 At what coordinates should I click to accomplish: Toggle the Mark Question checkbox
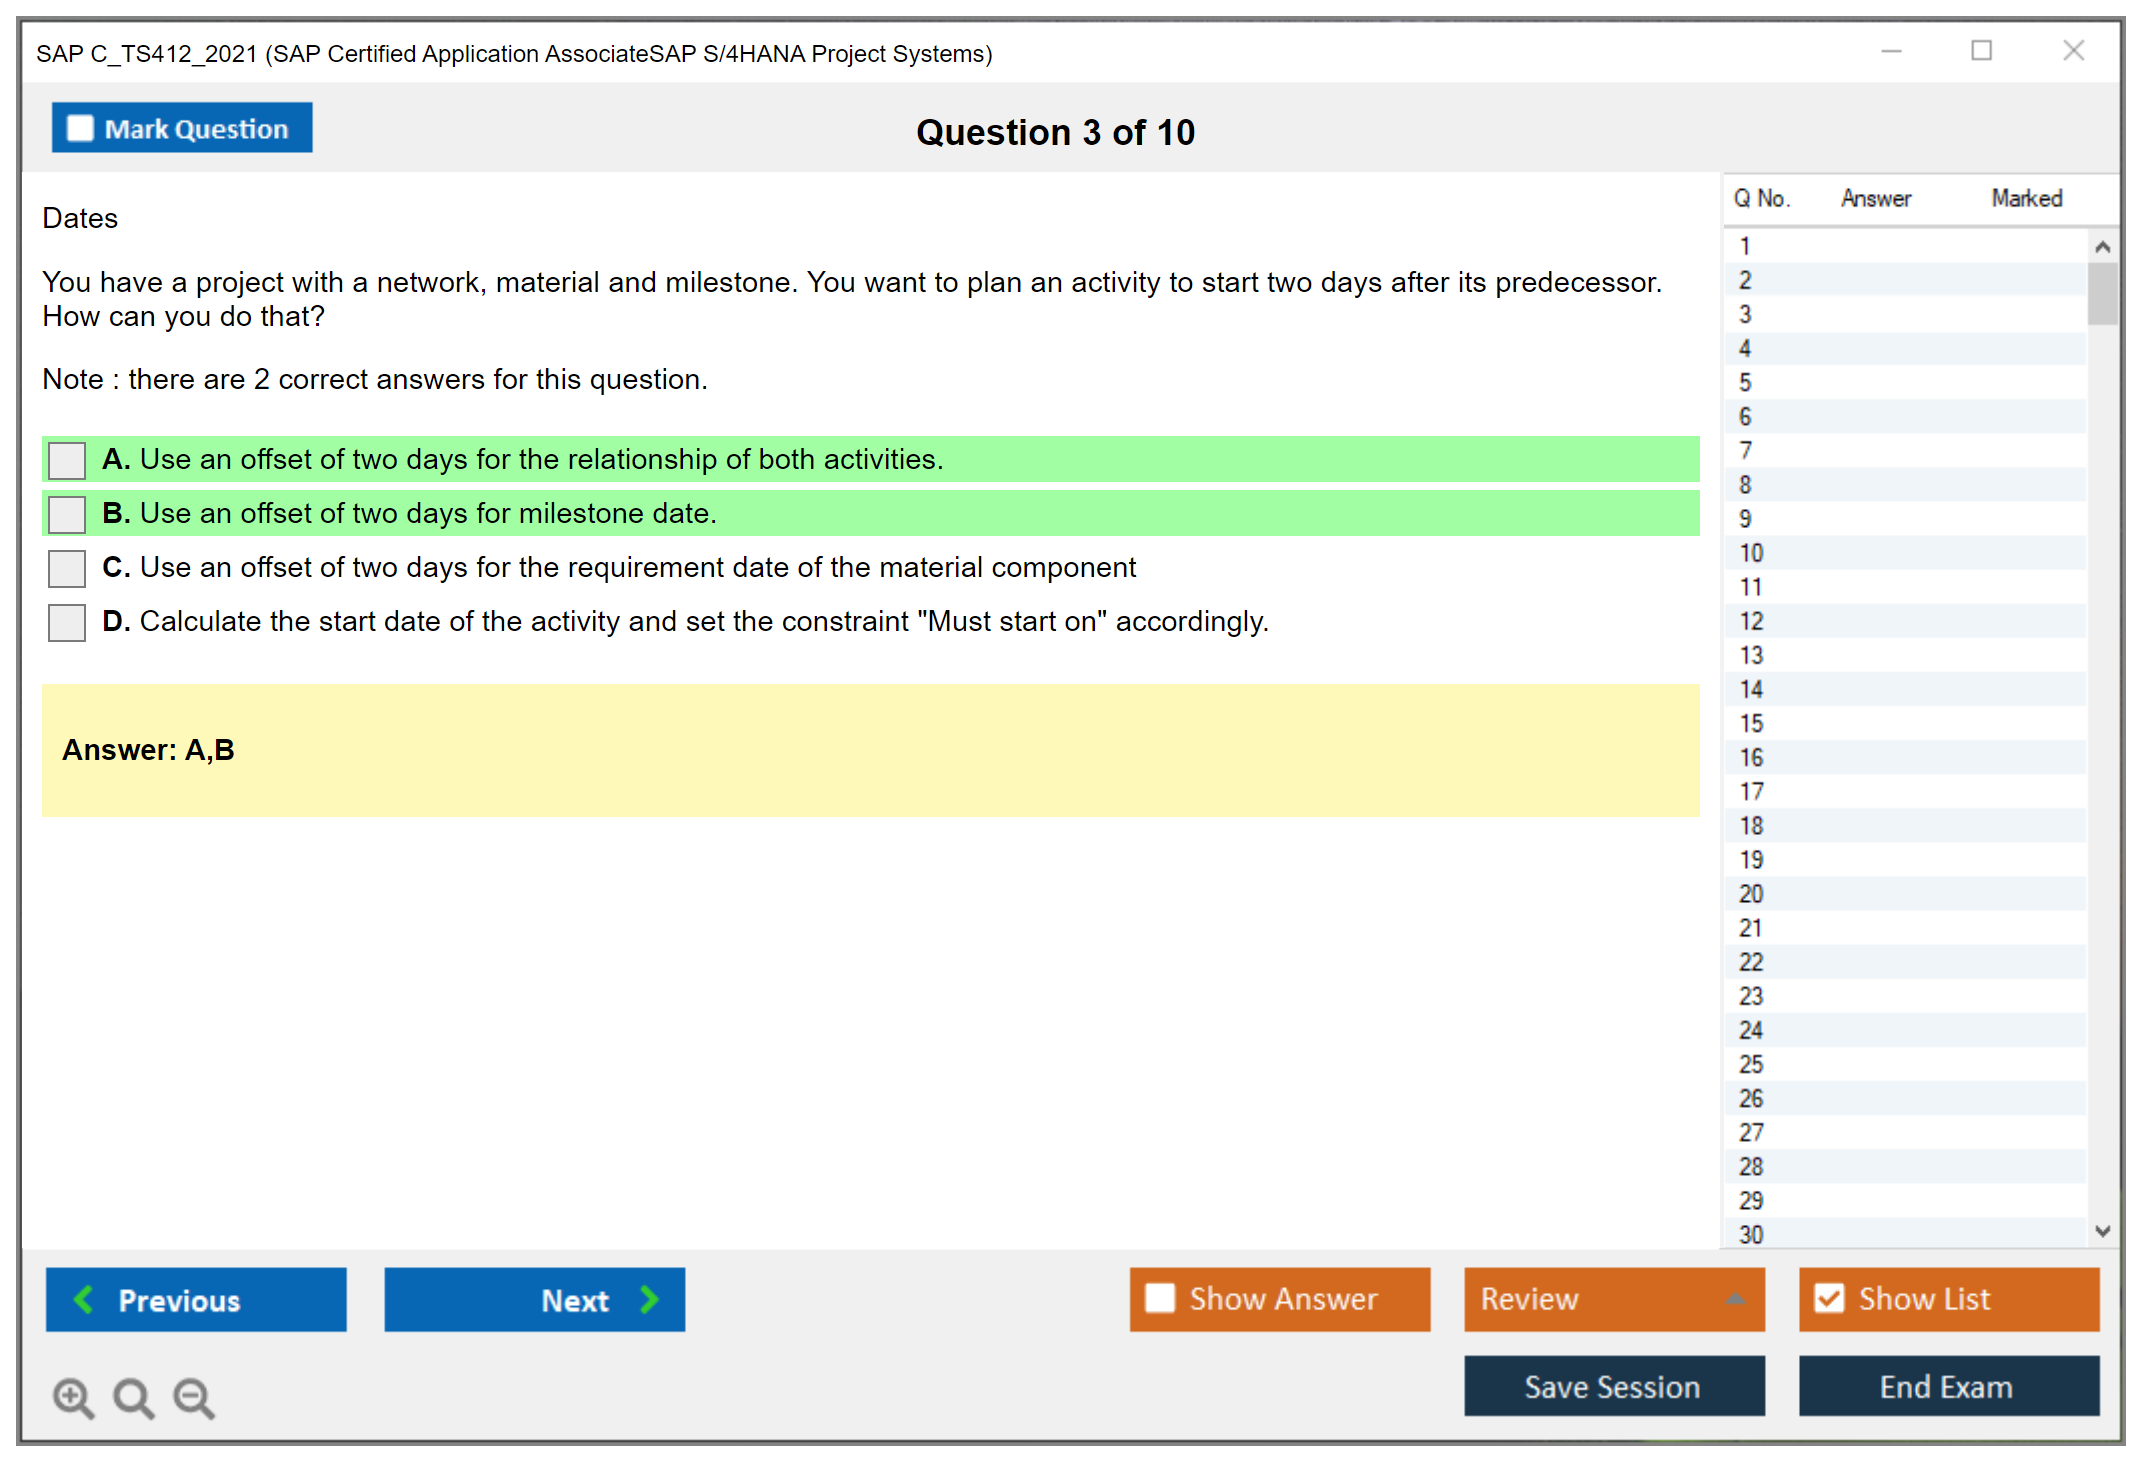coord(80,128)
